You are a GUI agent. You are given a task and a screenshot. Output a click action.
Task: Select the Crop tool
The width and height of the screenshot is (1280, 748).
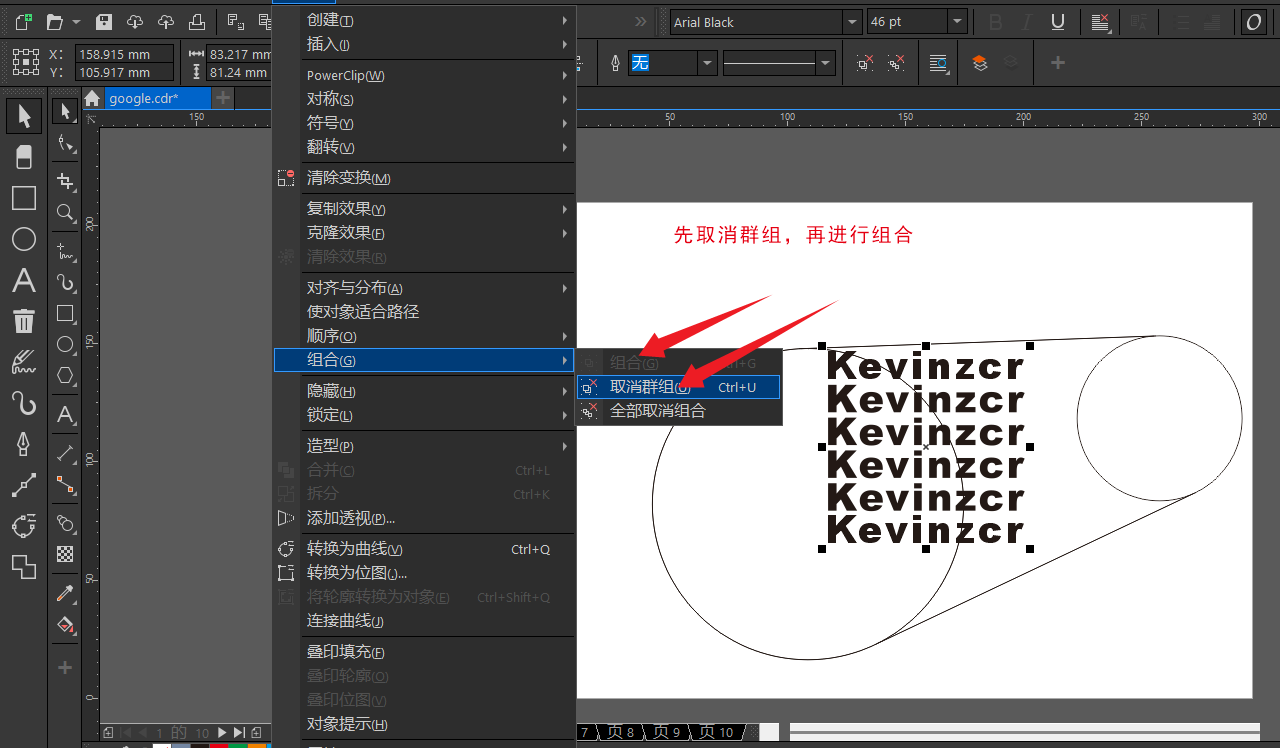click(x=65, y=181)
